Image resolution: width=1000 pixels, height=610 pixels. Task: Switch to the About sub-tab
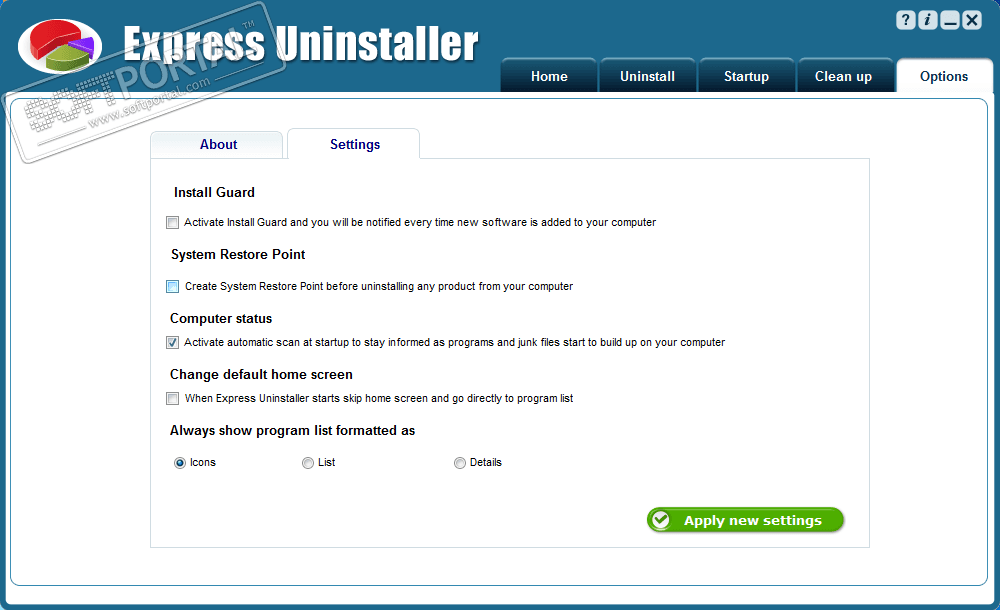click(218, 145)
